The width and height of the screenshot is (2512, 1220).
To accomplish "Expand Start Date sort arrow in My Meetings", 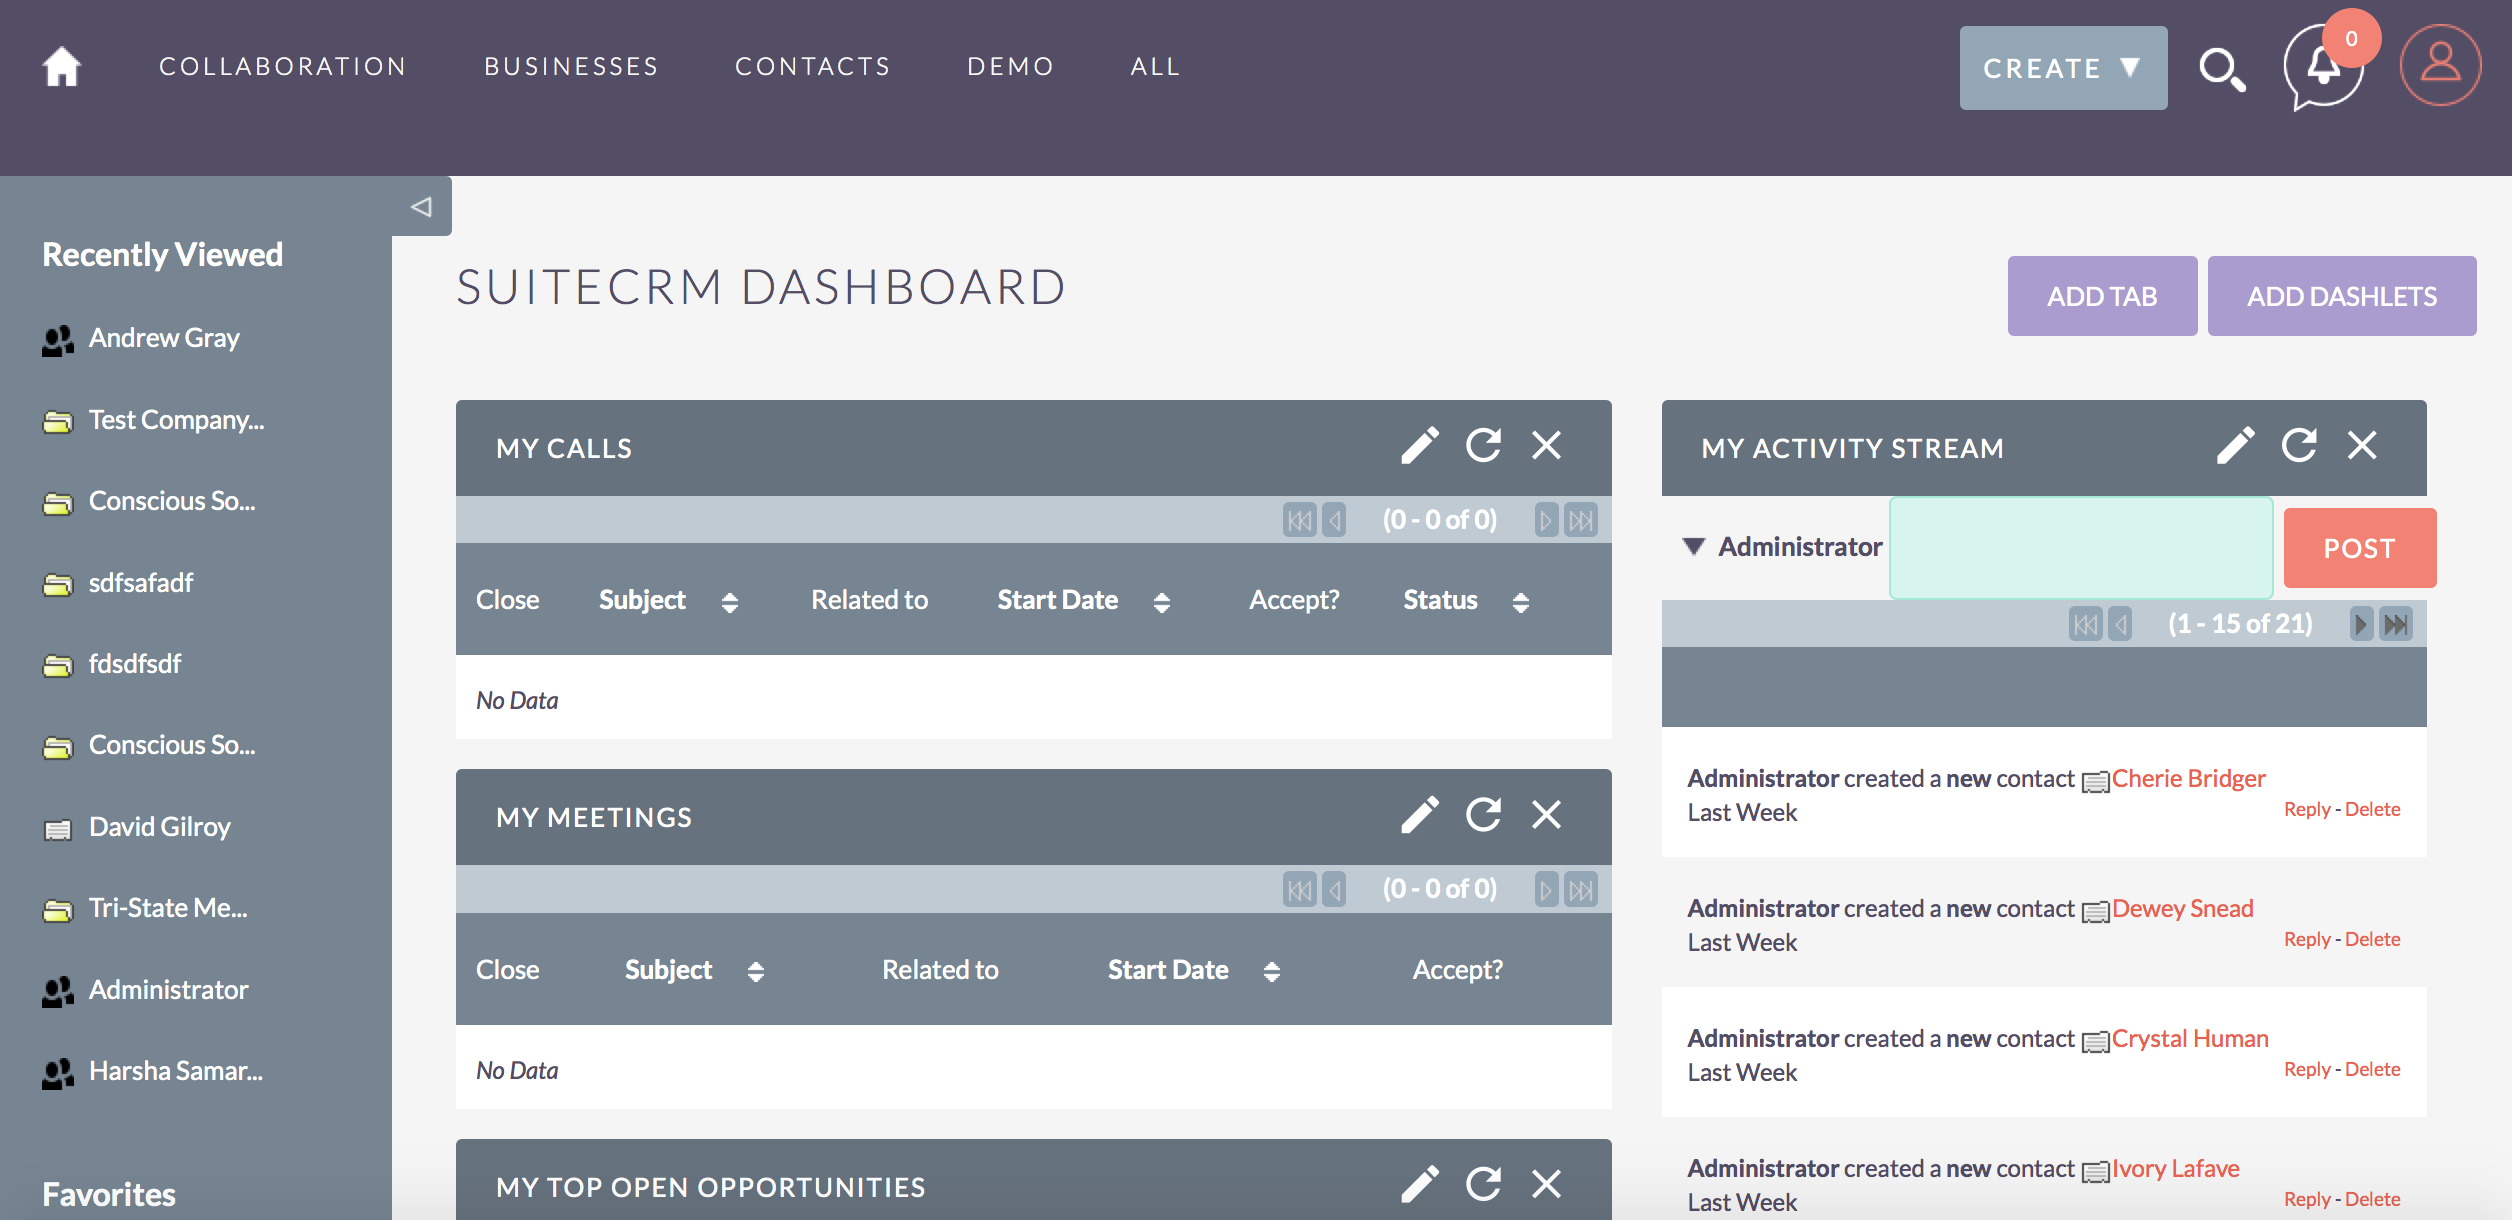I will (1272, 969).
